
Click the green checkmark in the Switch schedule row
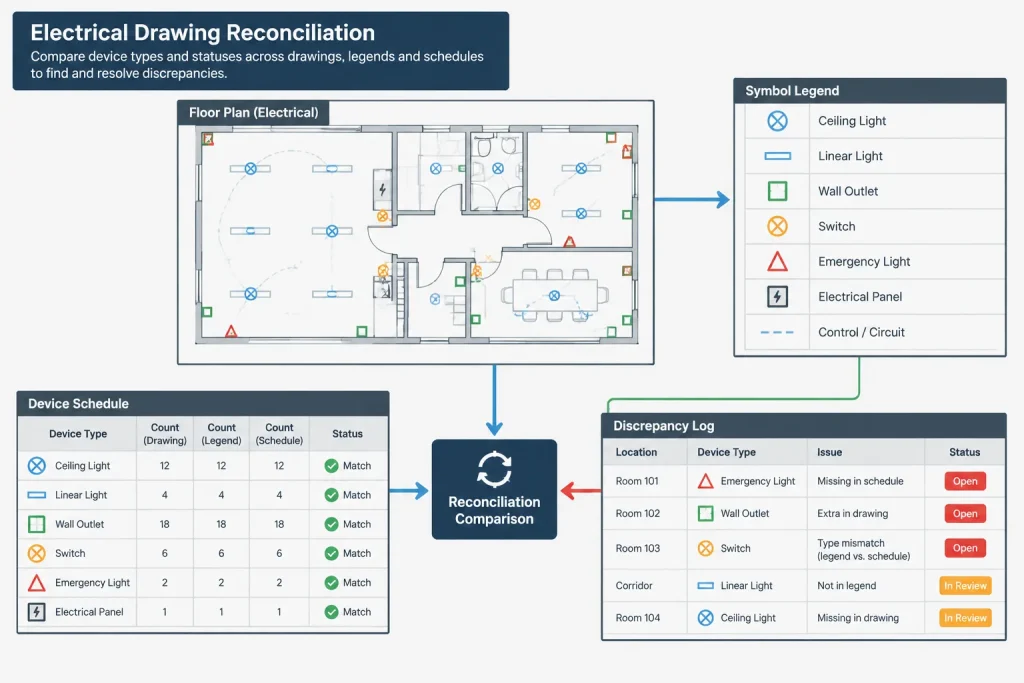(332, 554)
